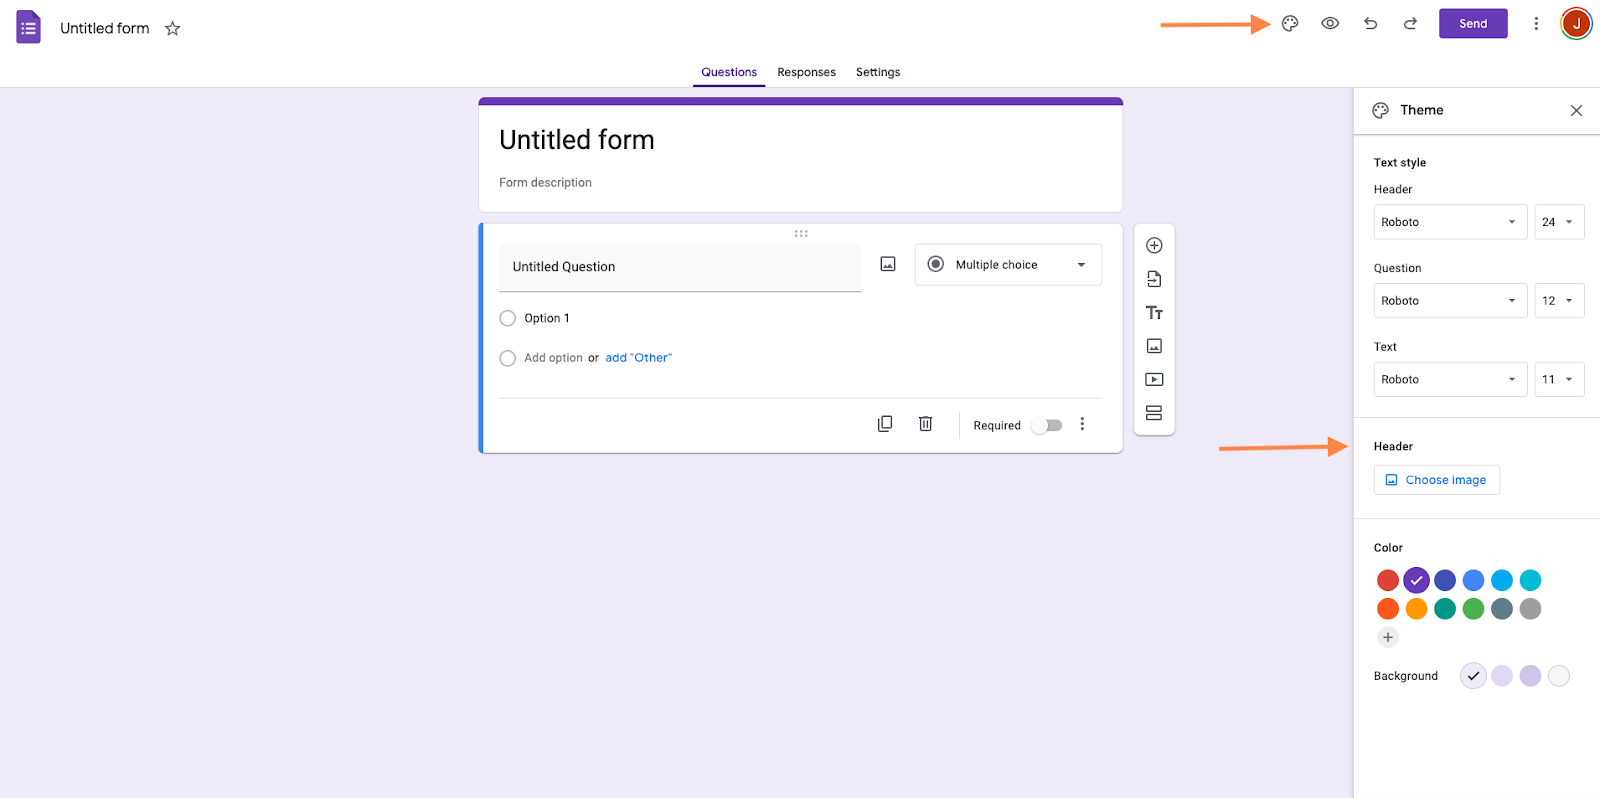
Task: Select the Option 1 radio button
Action: (508, 318)
